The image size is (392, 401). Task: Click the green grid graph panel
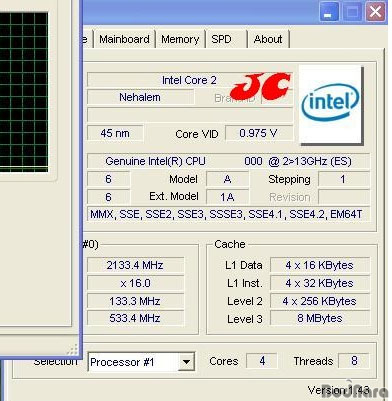pyautogui.click(x=24, y=92)
